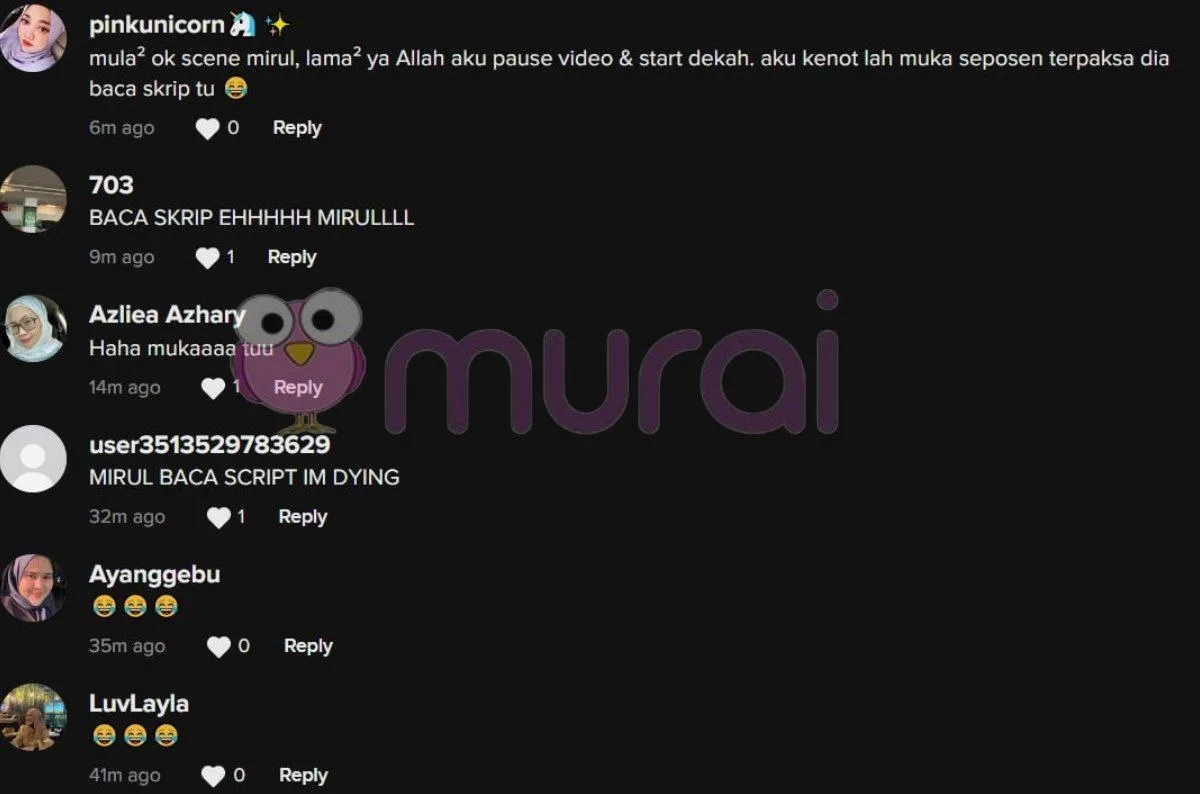This screenshot has height=794, width=1200.
Task: Open user3513529783629's default avatar
Action: (x=33, y=458)
